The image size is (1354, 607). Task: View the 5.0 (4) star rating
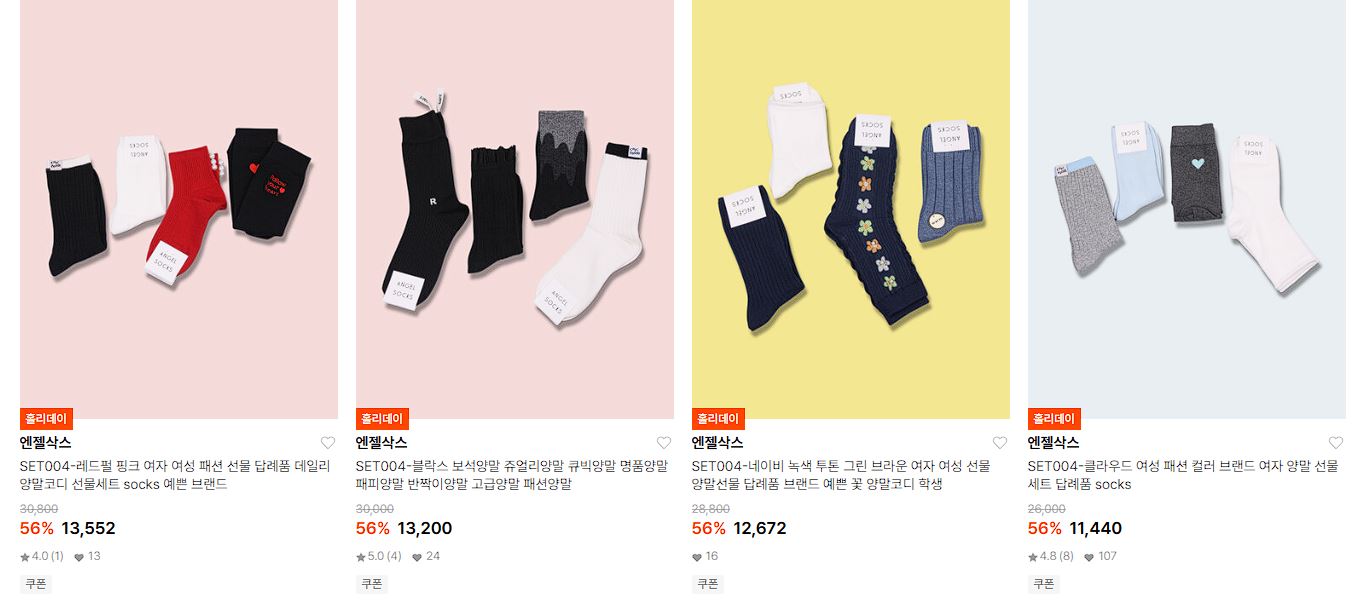click(x=379, y=556)
